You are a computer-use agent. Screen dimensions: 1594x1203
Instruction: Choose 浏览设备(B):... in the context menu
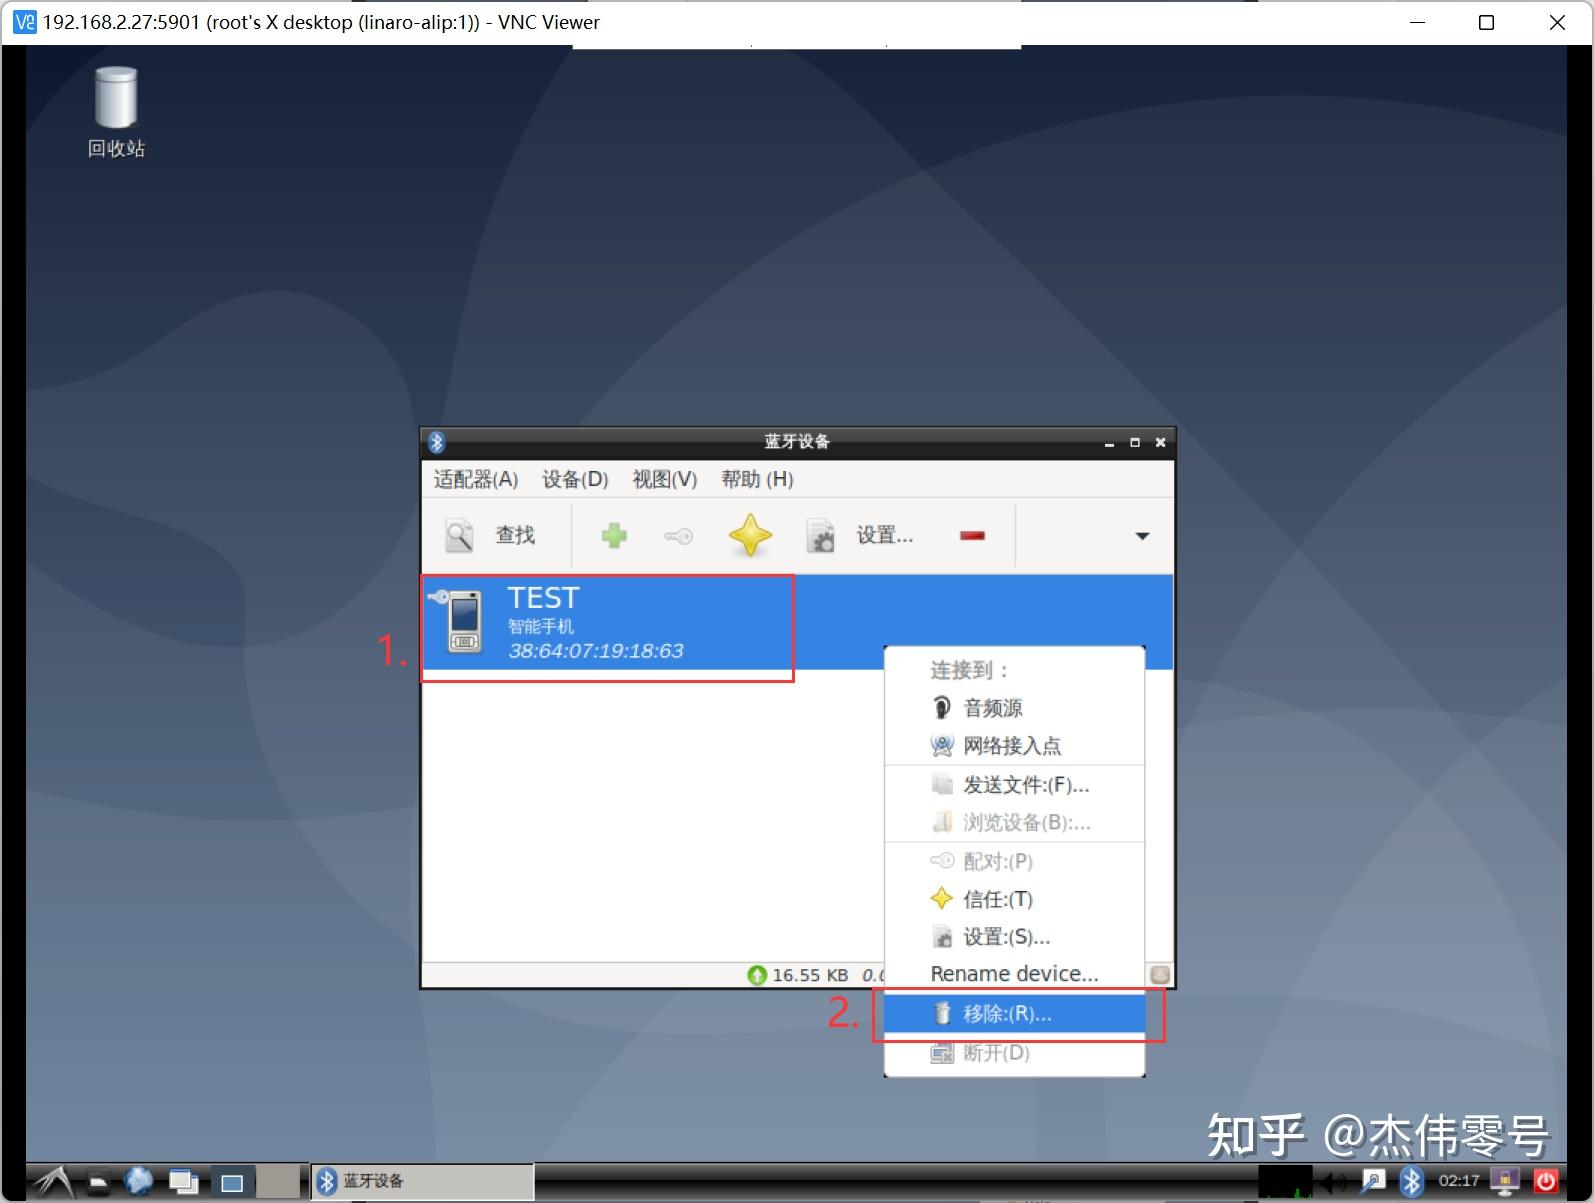[x=1014, y=823]
